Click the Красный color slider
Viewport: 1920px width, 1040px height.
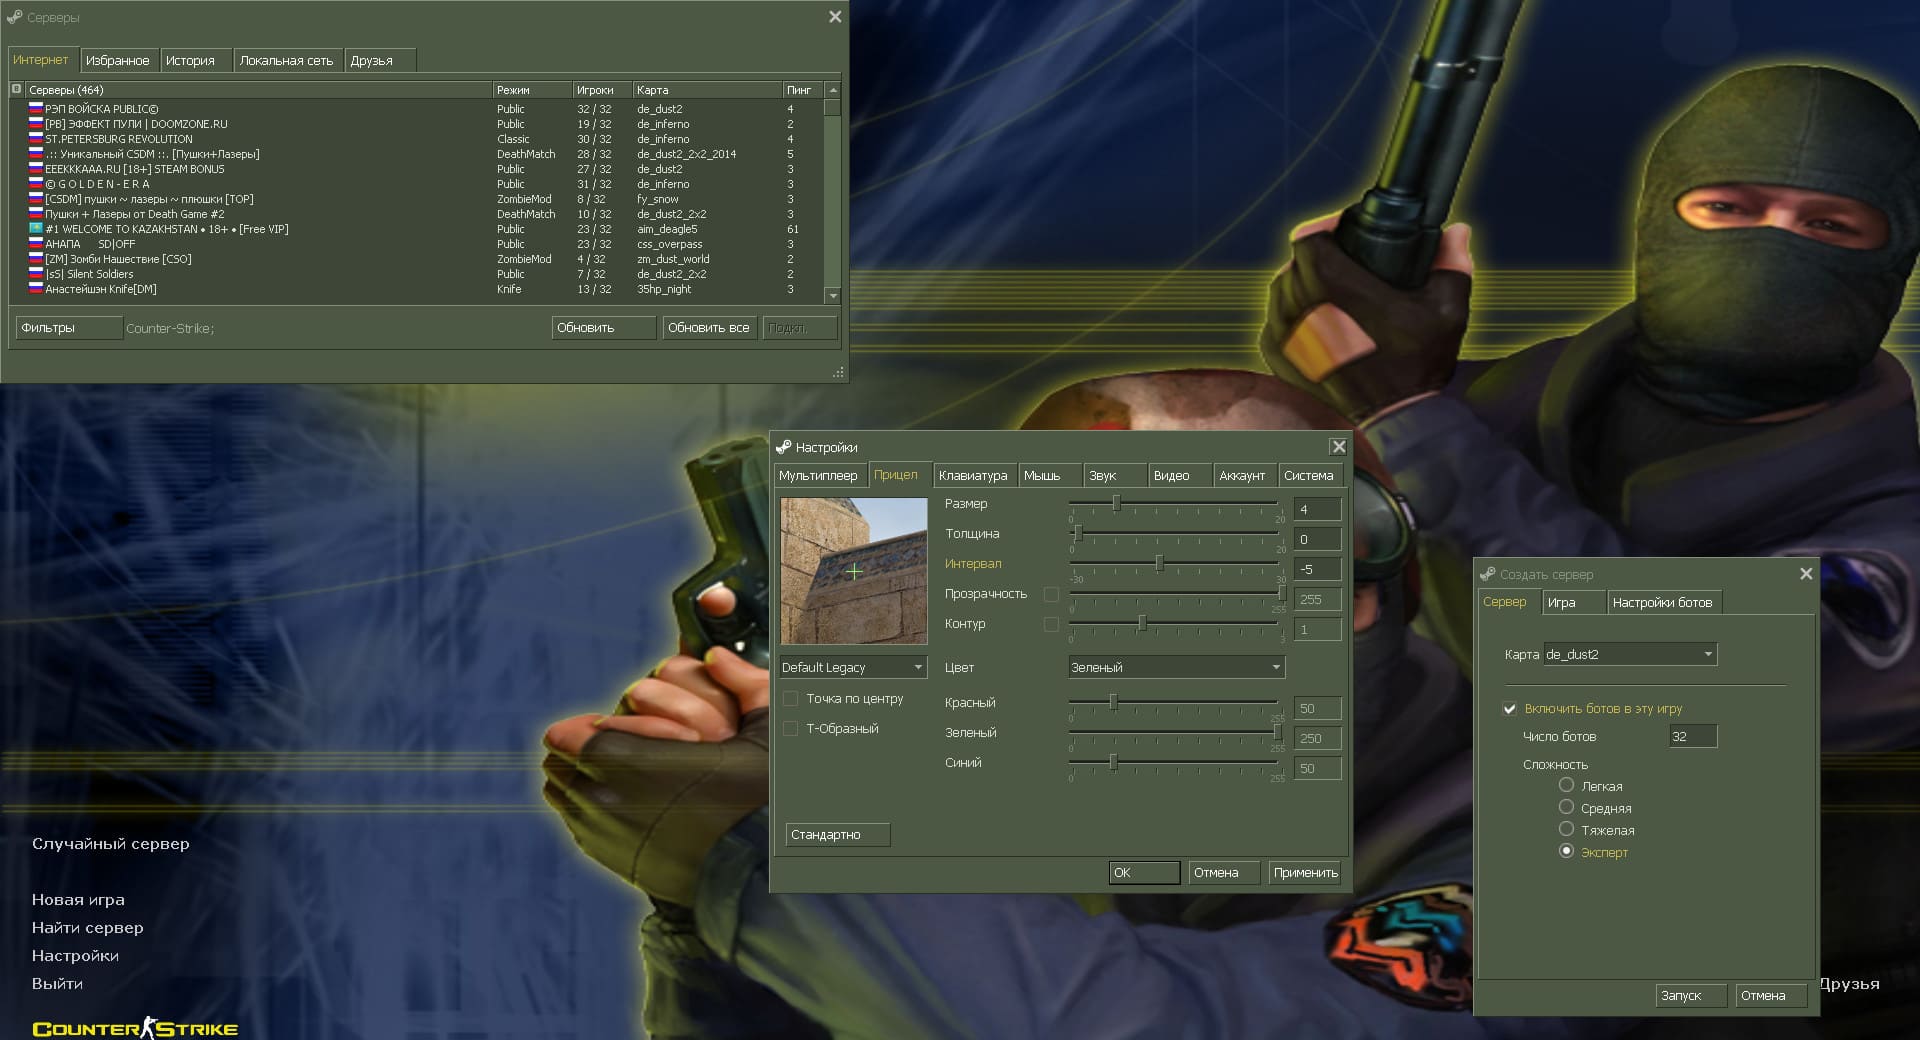point(1175,703)
